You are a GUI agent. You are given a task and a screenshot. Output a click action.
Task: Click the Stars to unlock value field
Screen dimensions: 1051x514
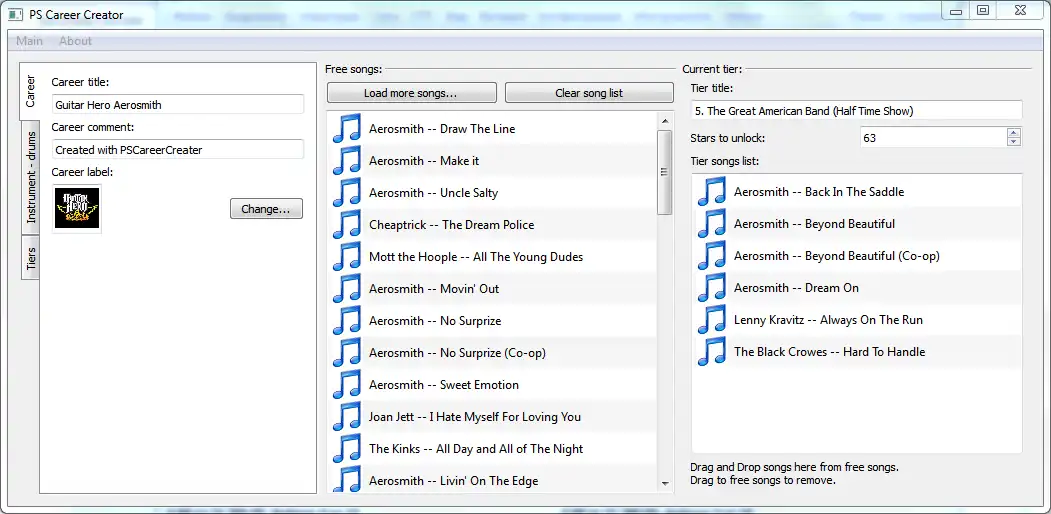[x=933, y=138]
